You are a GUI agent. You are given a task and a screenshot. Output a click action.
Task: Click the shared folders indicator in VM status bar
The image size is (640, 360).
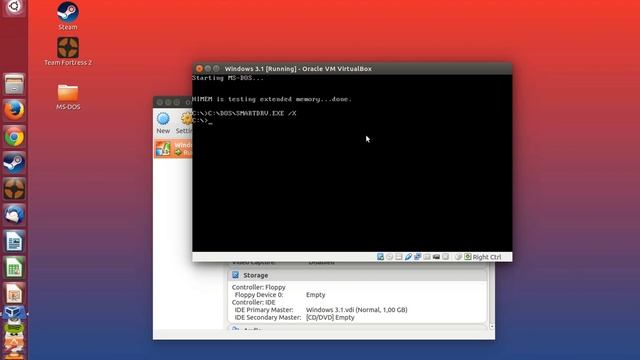pyautogui.click(x=427, y=257)
